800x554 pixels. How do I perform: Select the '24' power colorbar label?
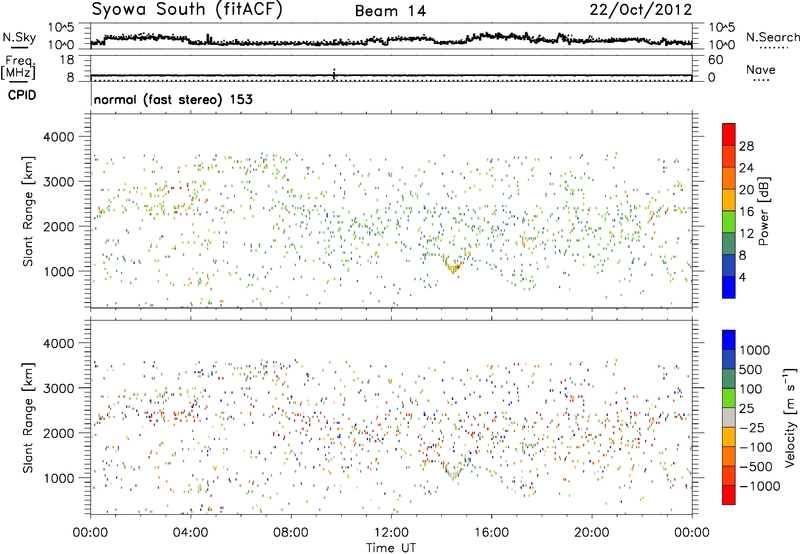click(746, 168)
